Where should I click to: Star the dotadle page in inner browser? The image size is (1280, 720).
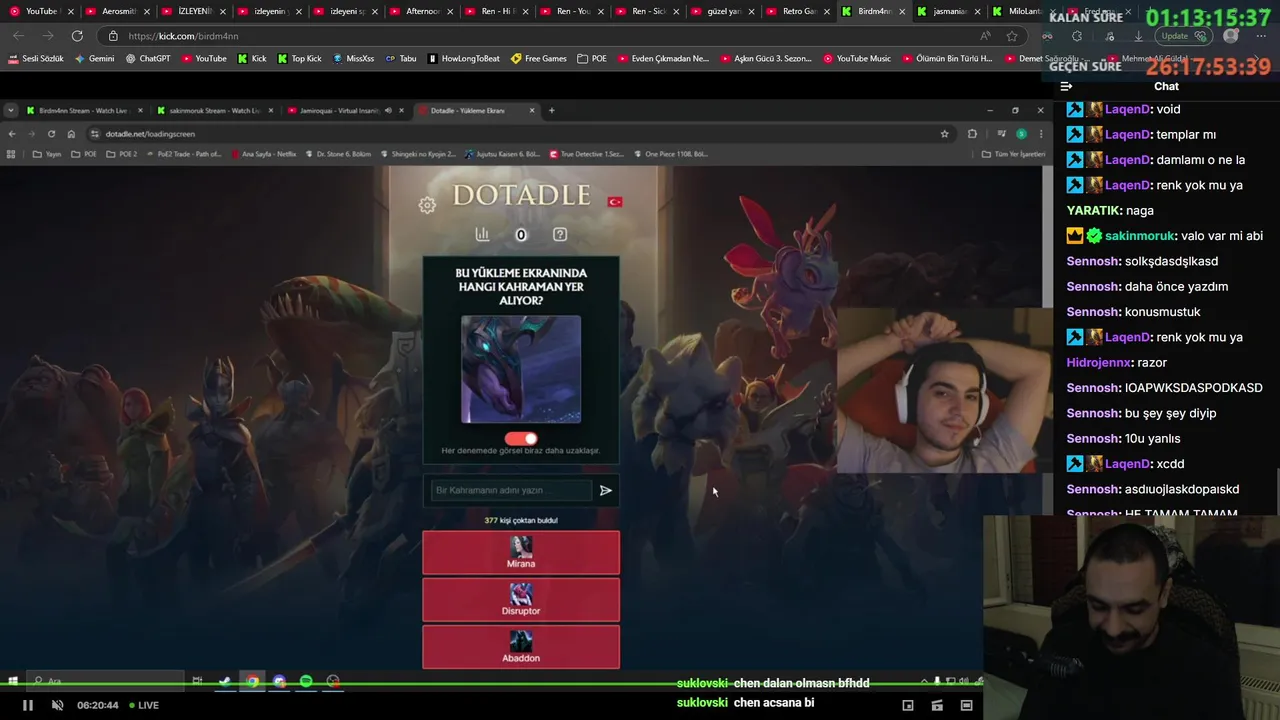tap(944, 134)
